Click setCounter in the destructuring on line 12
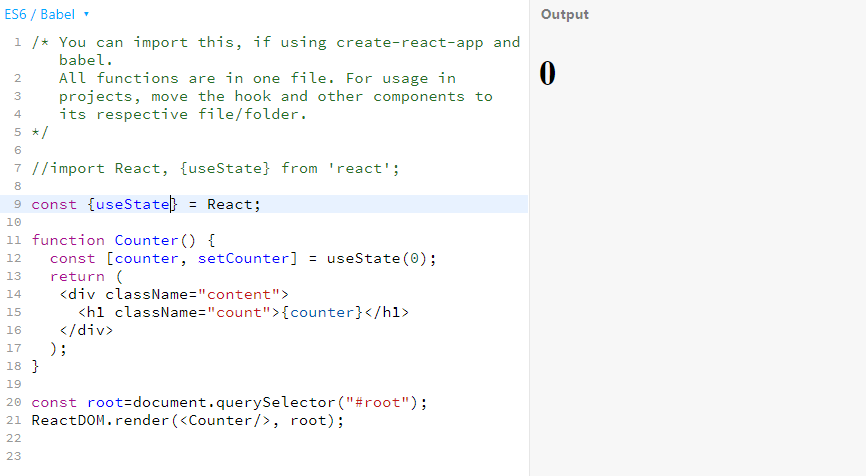This screenshot has width=866, height=476. (x=244, y=258)
